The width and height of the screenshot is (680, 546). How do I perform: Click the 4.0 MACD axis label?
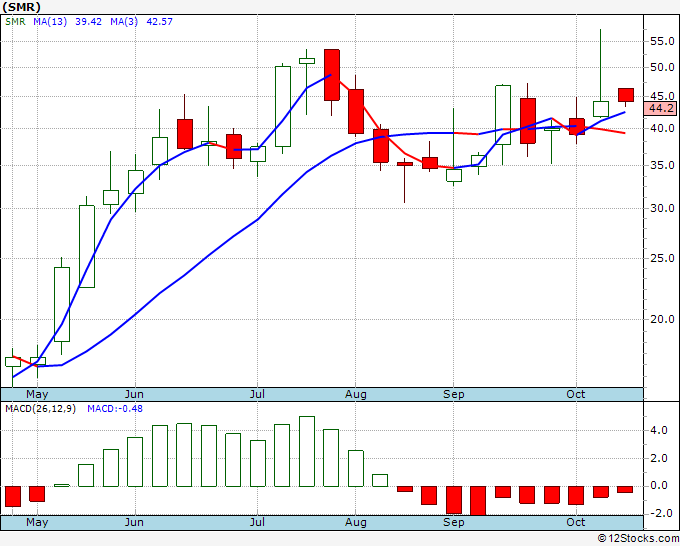click(x=659, y=431)
